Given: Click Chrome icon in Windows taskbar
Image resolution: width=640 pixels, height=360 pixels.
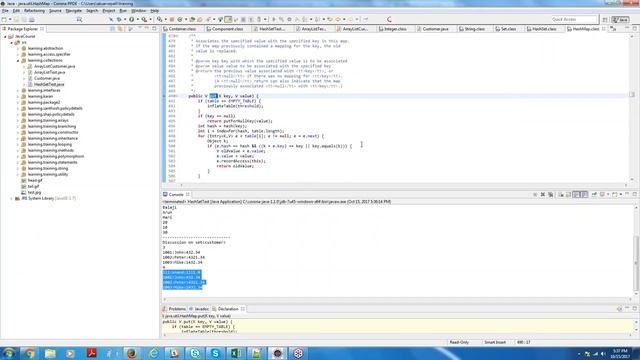Looking at the screenshot, I should (x=29, y=353).
